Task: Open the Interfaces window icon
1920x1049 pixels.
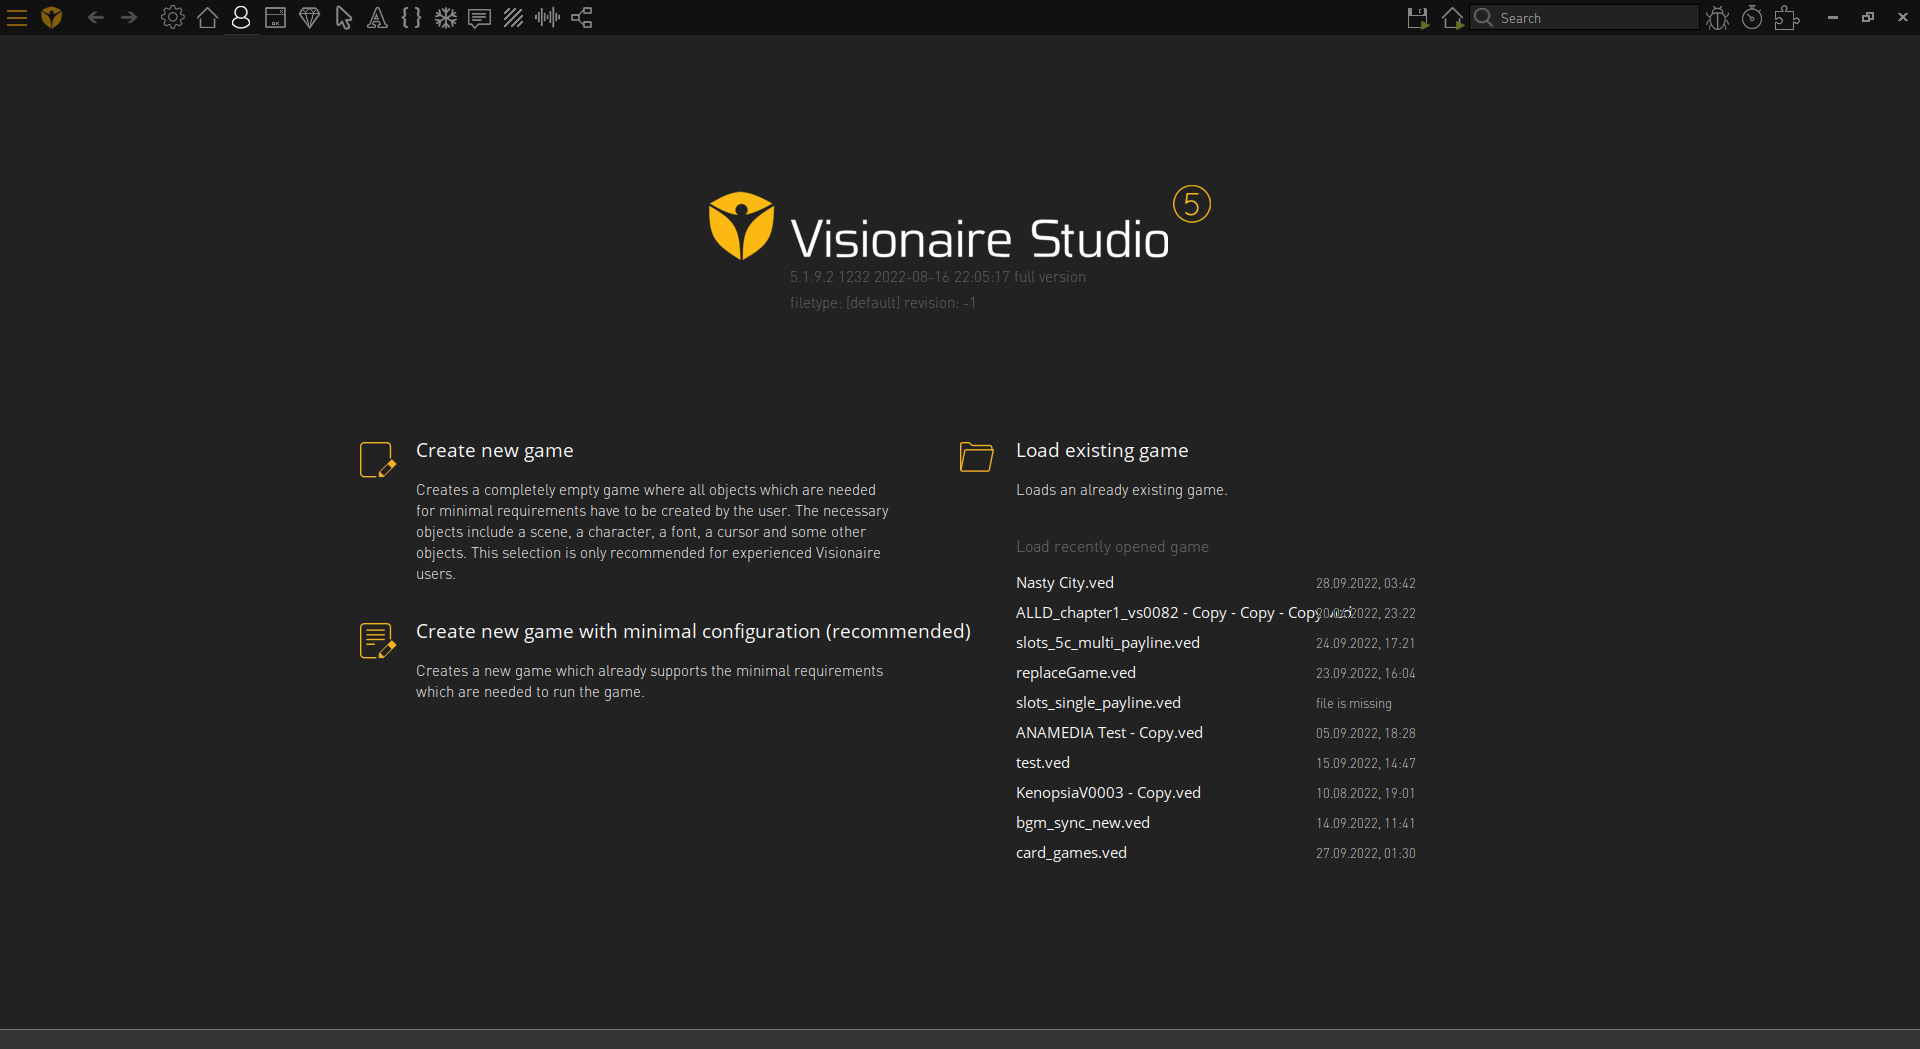Action: [275, 18]
